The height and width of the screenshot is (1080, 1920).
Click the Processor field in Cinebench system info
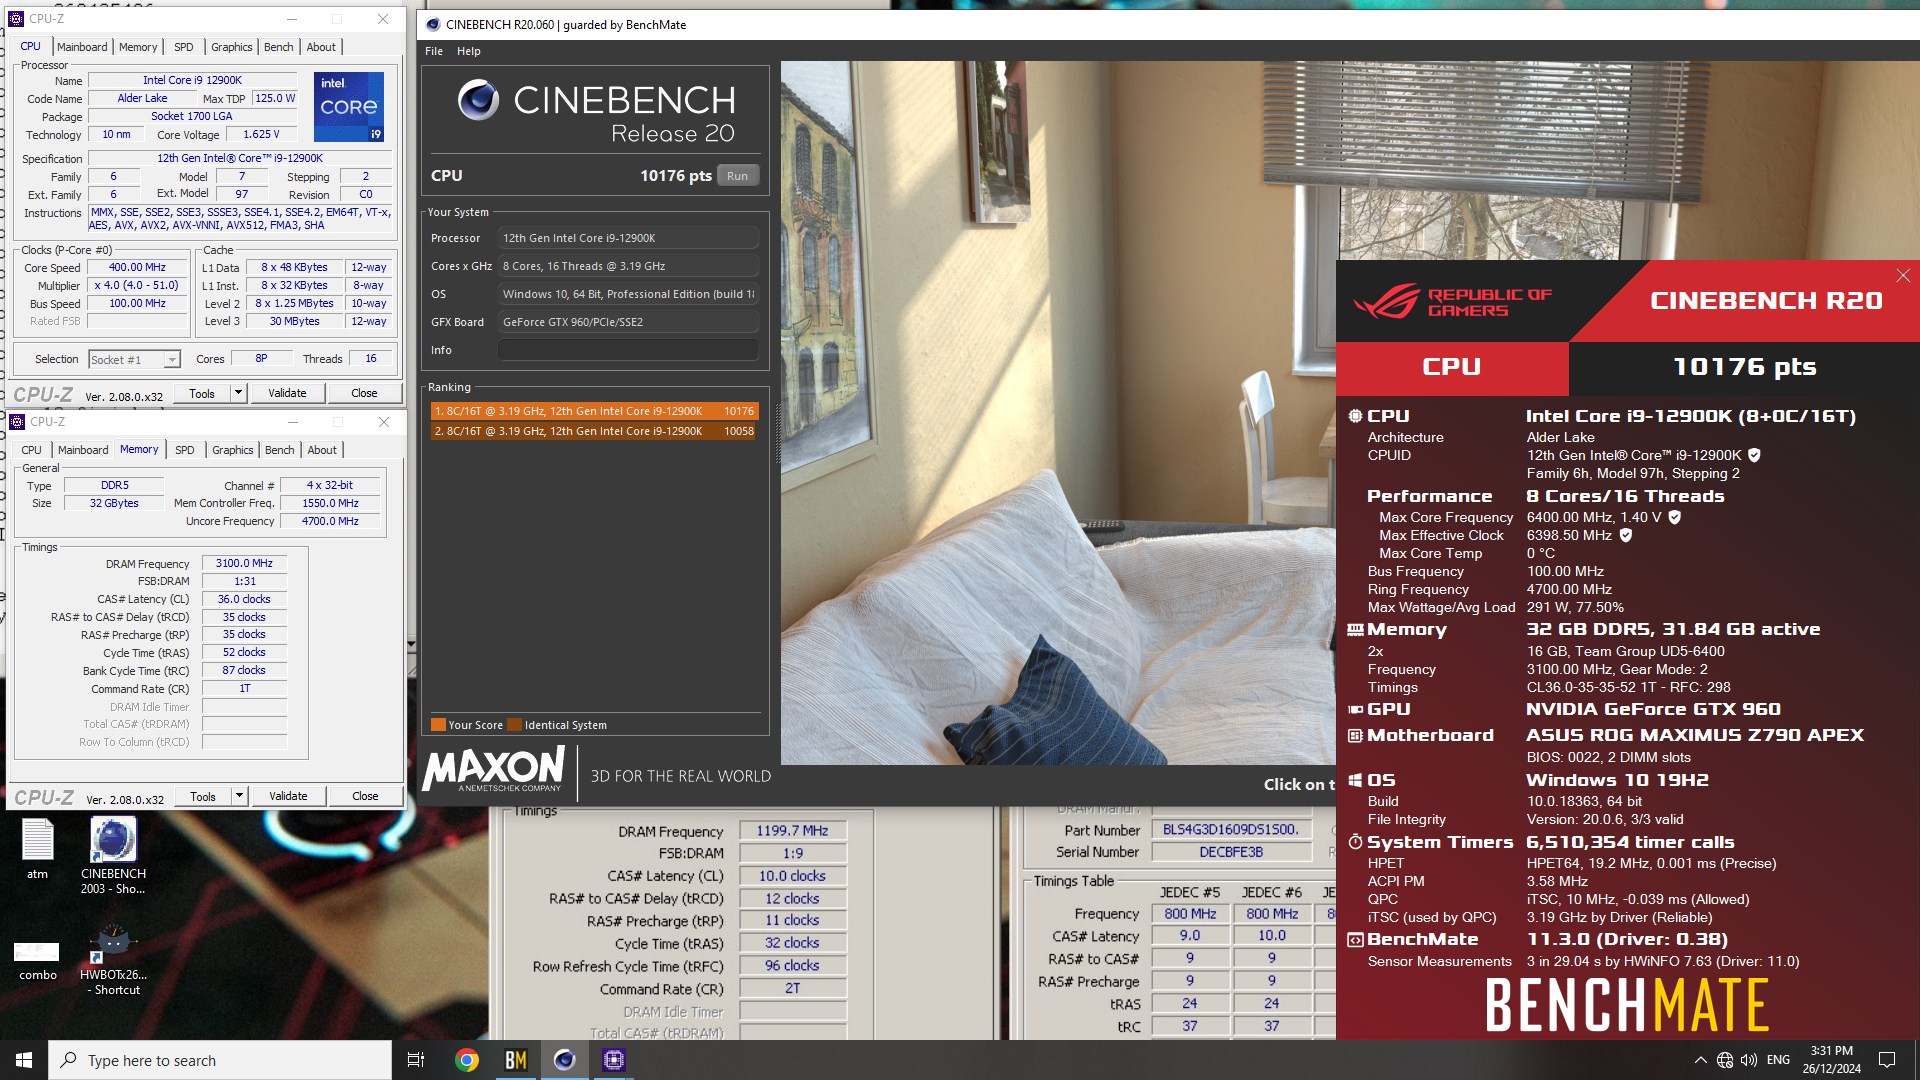[628, 238]
